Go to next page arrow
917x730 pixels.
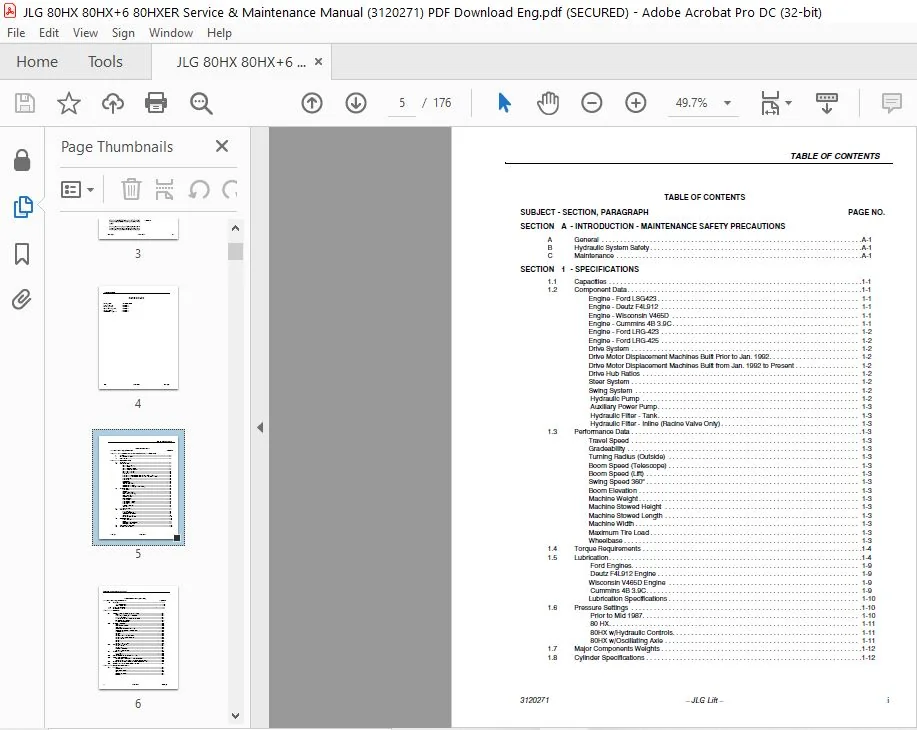coord(356,103)
